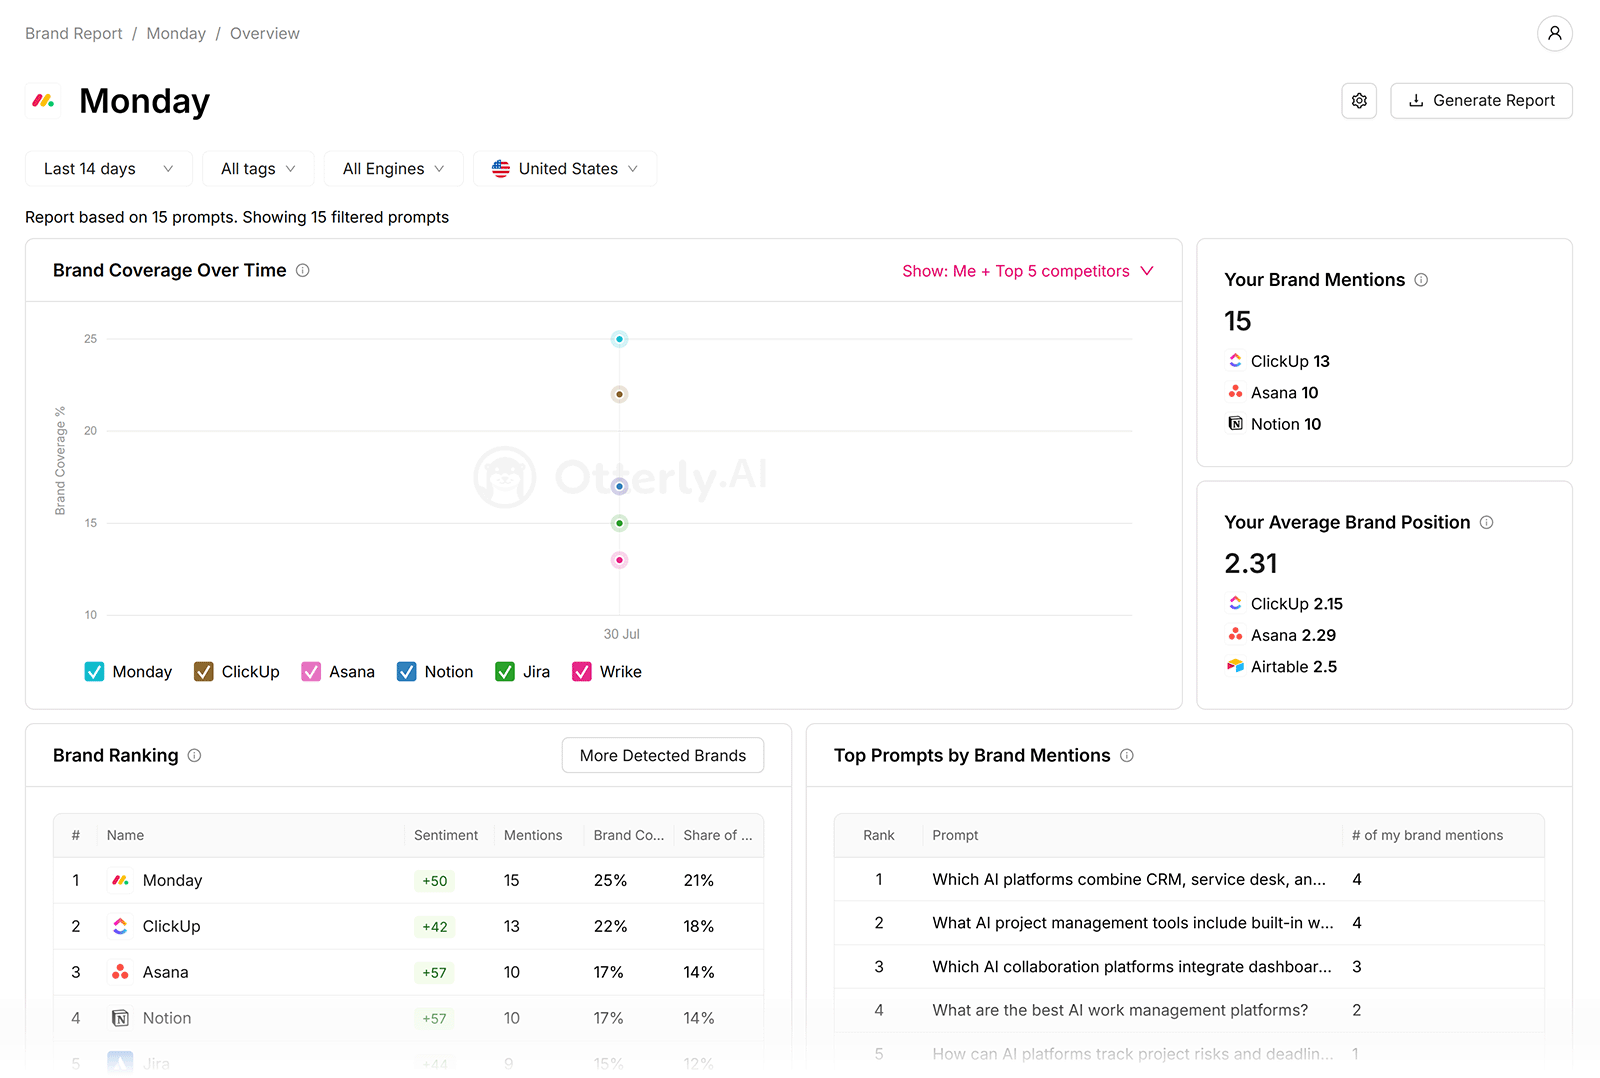Click Notion name in Brand Ranking row

point(166,1018)
